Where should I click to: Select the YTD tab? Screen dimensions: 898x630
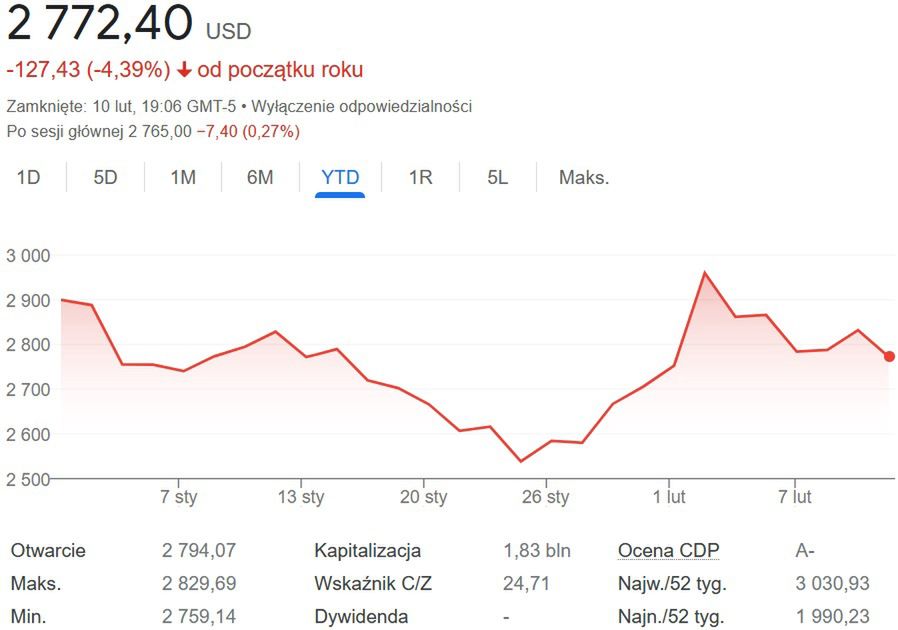click(340, 178)
